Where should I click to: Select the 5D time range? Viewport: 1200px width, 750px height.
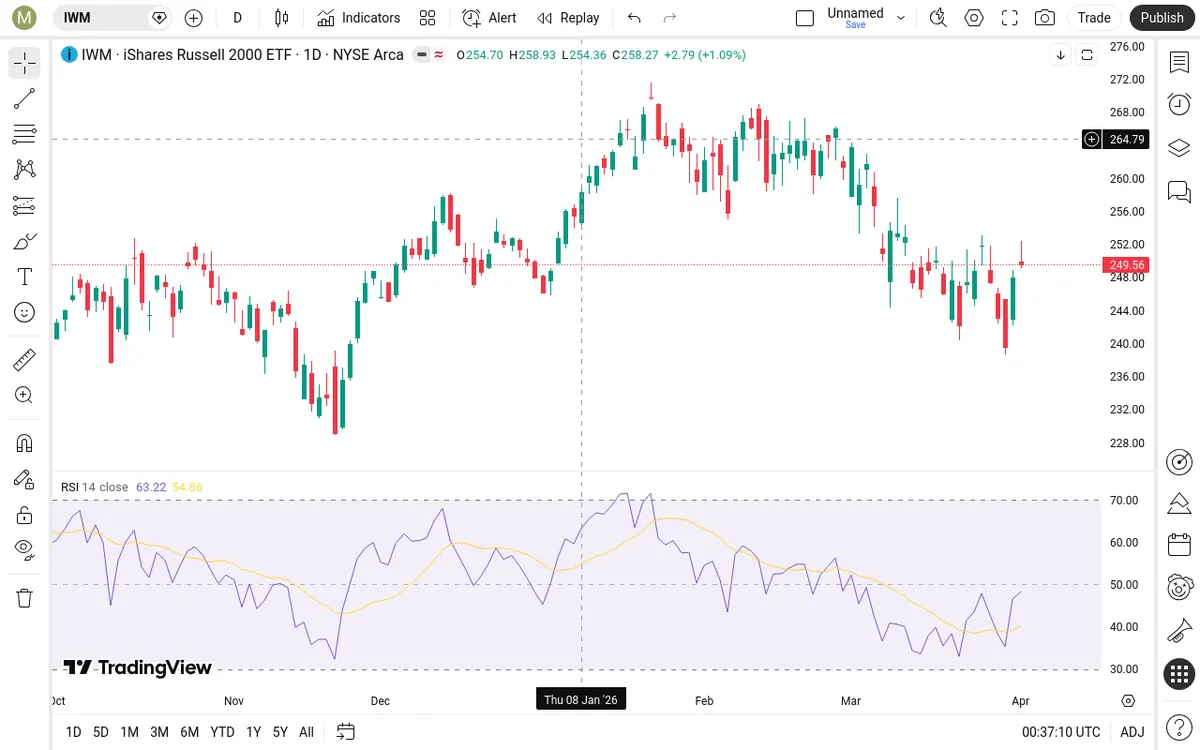point(101,732)
